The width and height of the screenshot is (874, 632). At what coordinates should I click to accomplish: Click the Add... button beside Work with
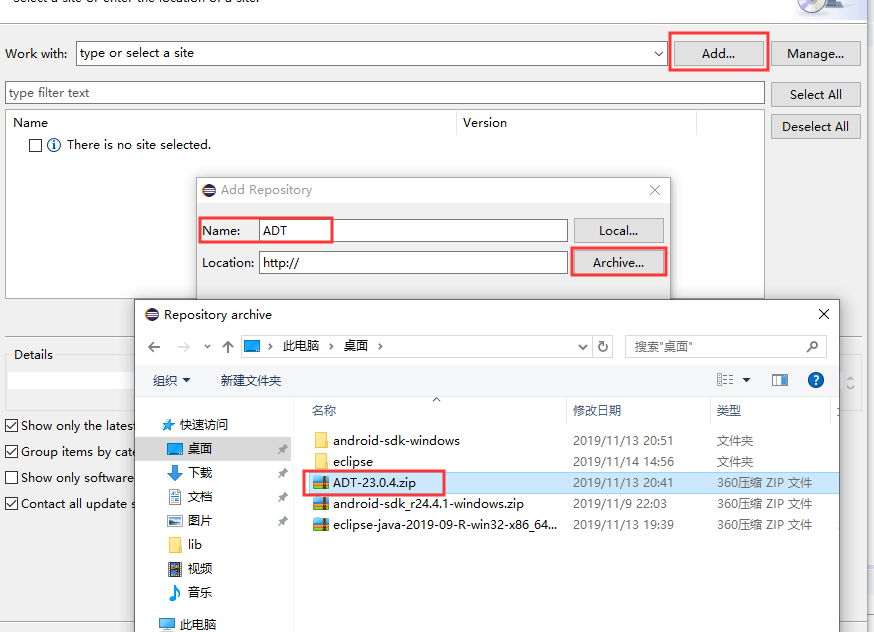tap(718, 54)
